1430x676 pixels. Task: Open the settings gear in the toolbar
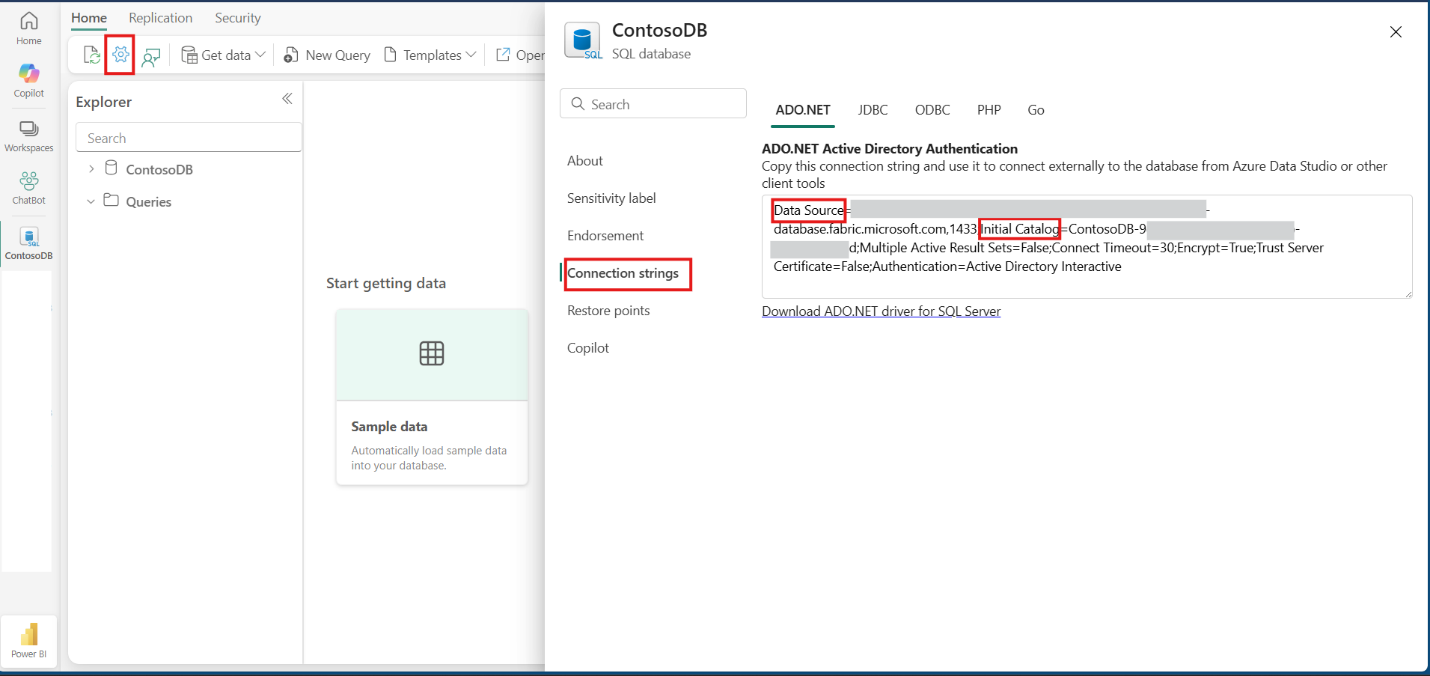coord(120,55)
